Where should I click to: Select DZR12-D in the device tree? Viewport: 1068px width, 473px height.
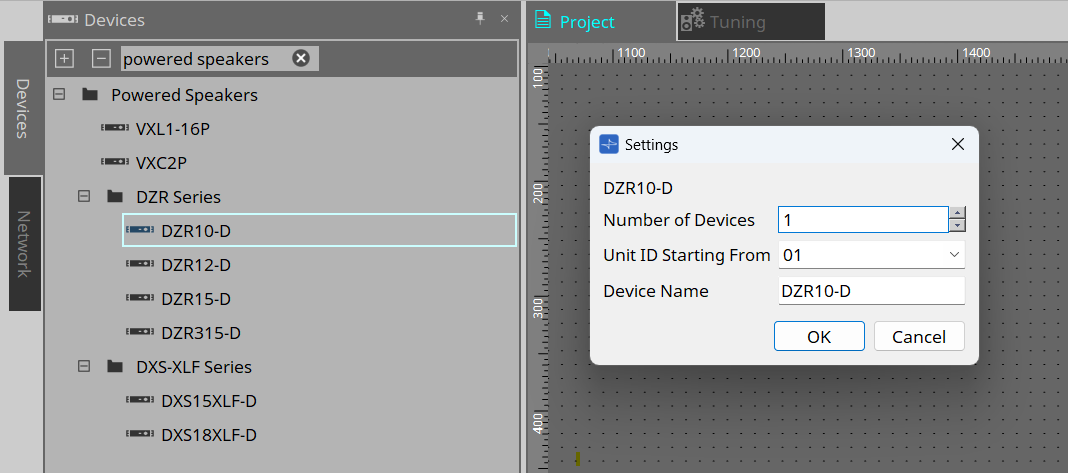tap(196, 264)
